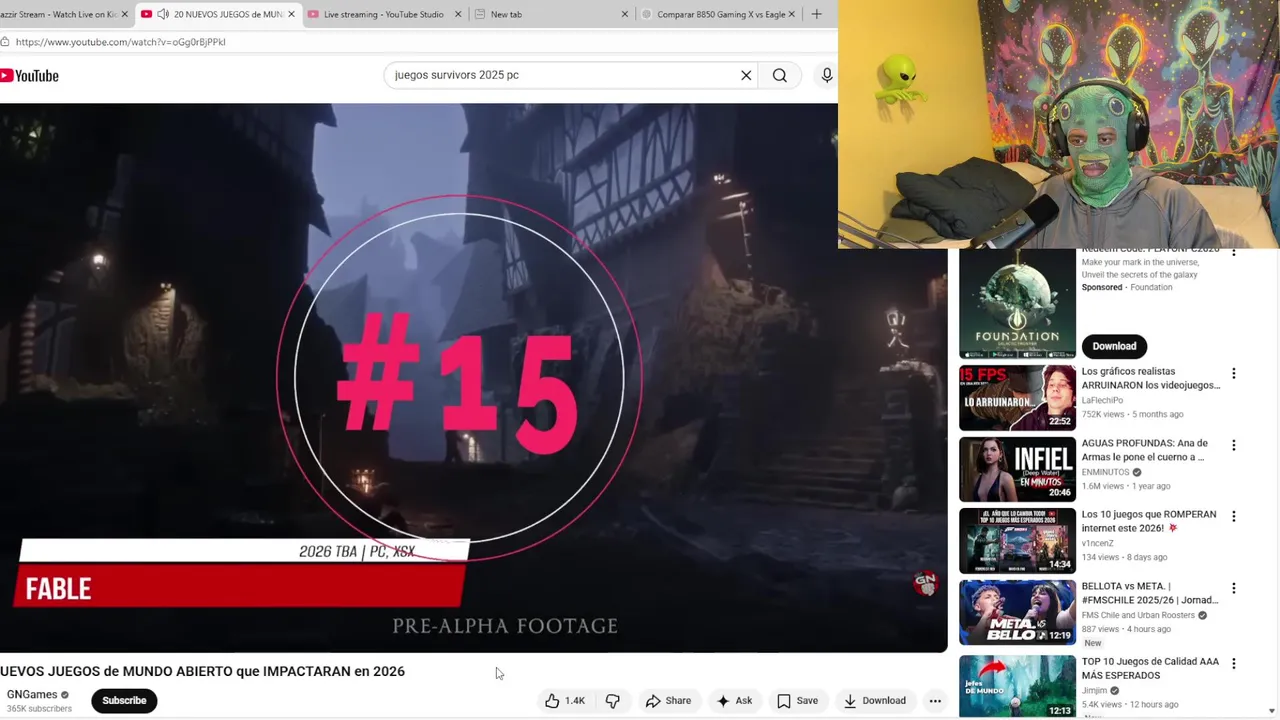Open options menu for the Foundation sponsored ad

[1233, 252]
